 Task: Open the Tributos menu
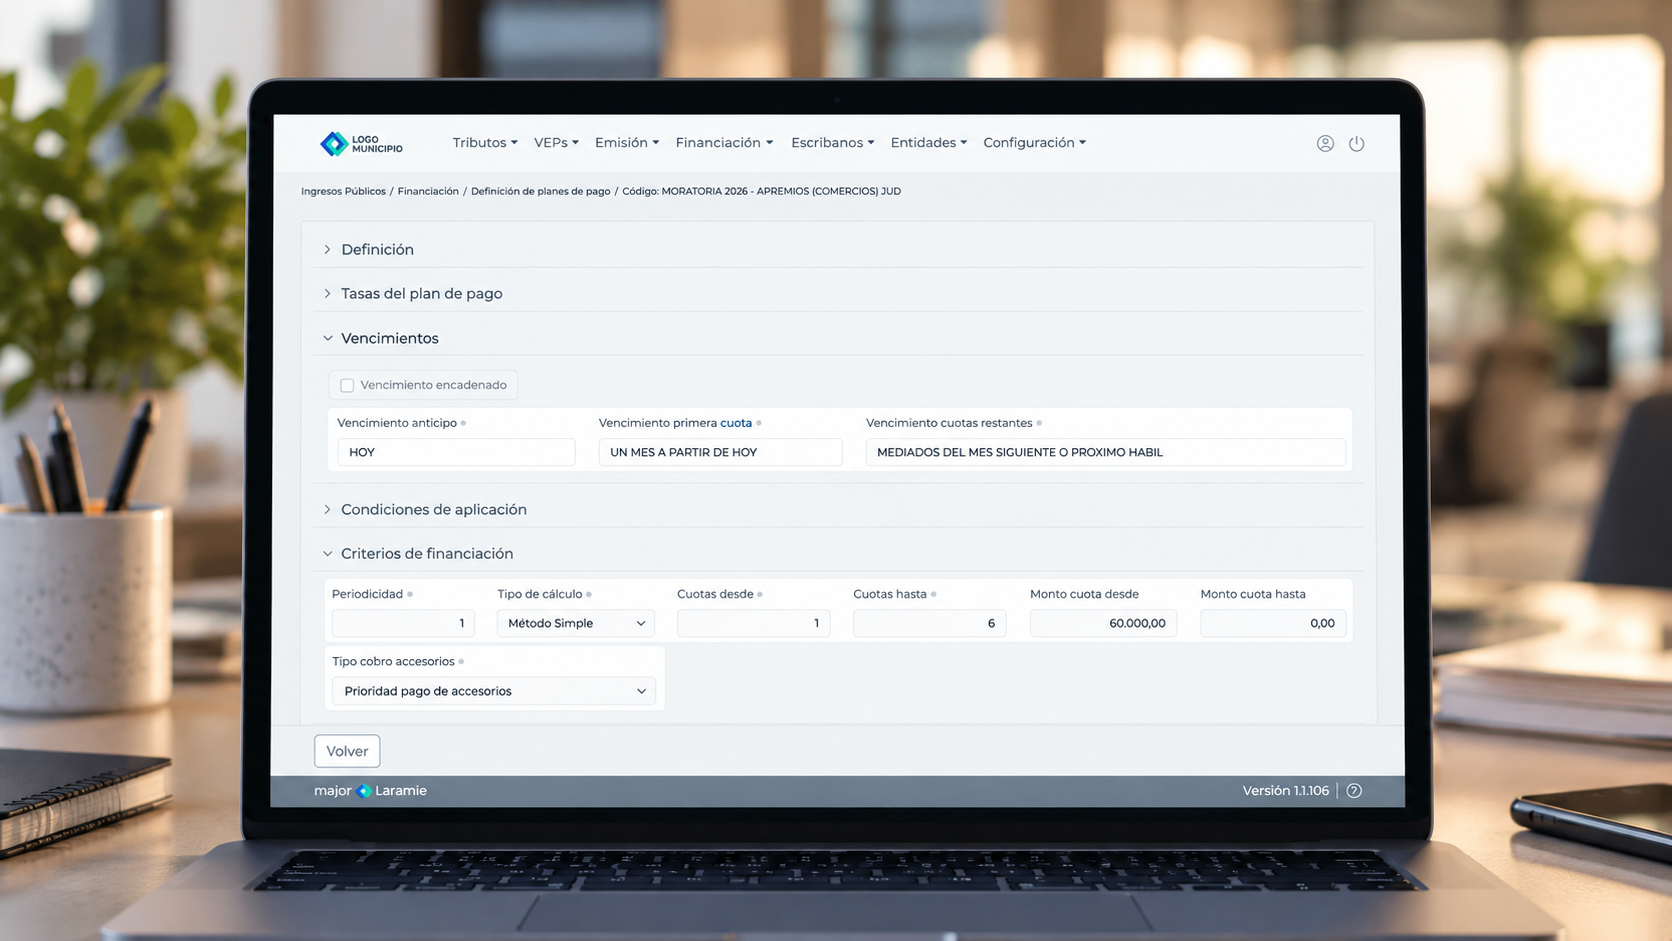(x=485, y=143)
